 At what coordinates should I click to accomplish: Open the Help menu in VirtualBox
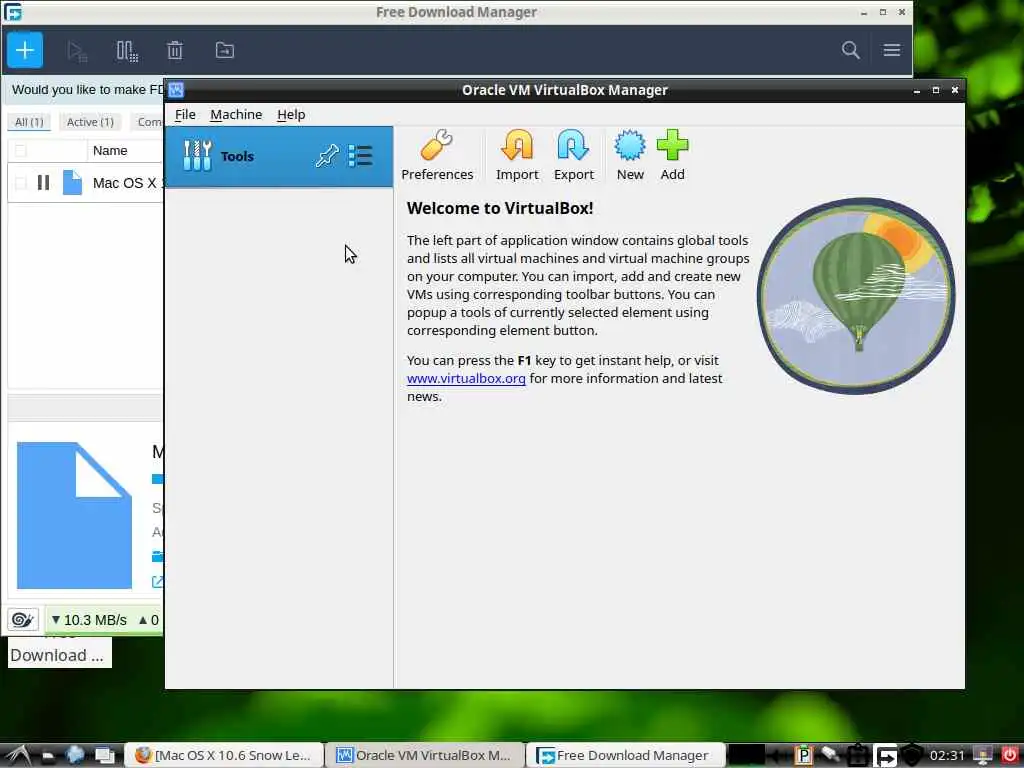coord(291,114)
